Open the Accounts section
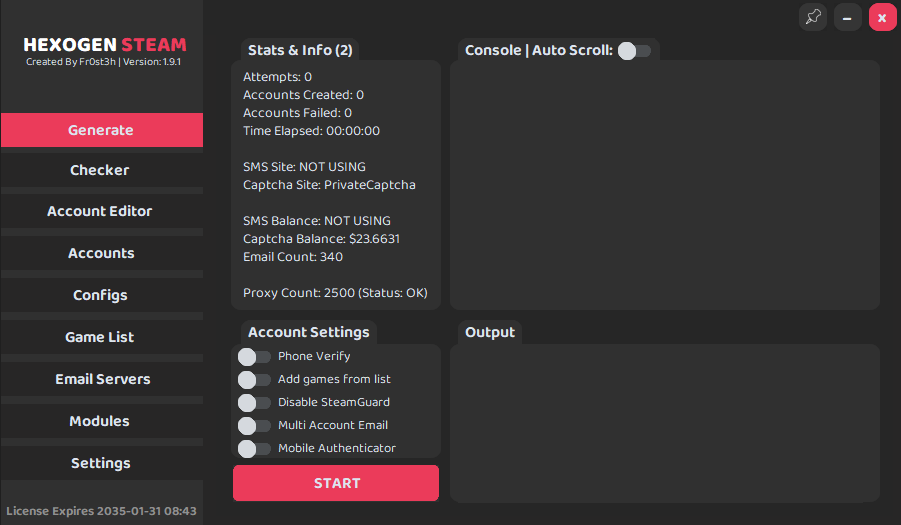Screen dimensions: 901x525 [101, 254]
